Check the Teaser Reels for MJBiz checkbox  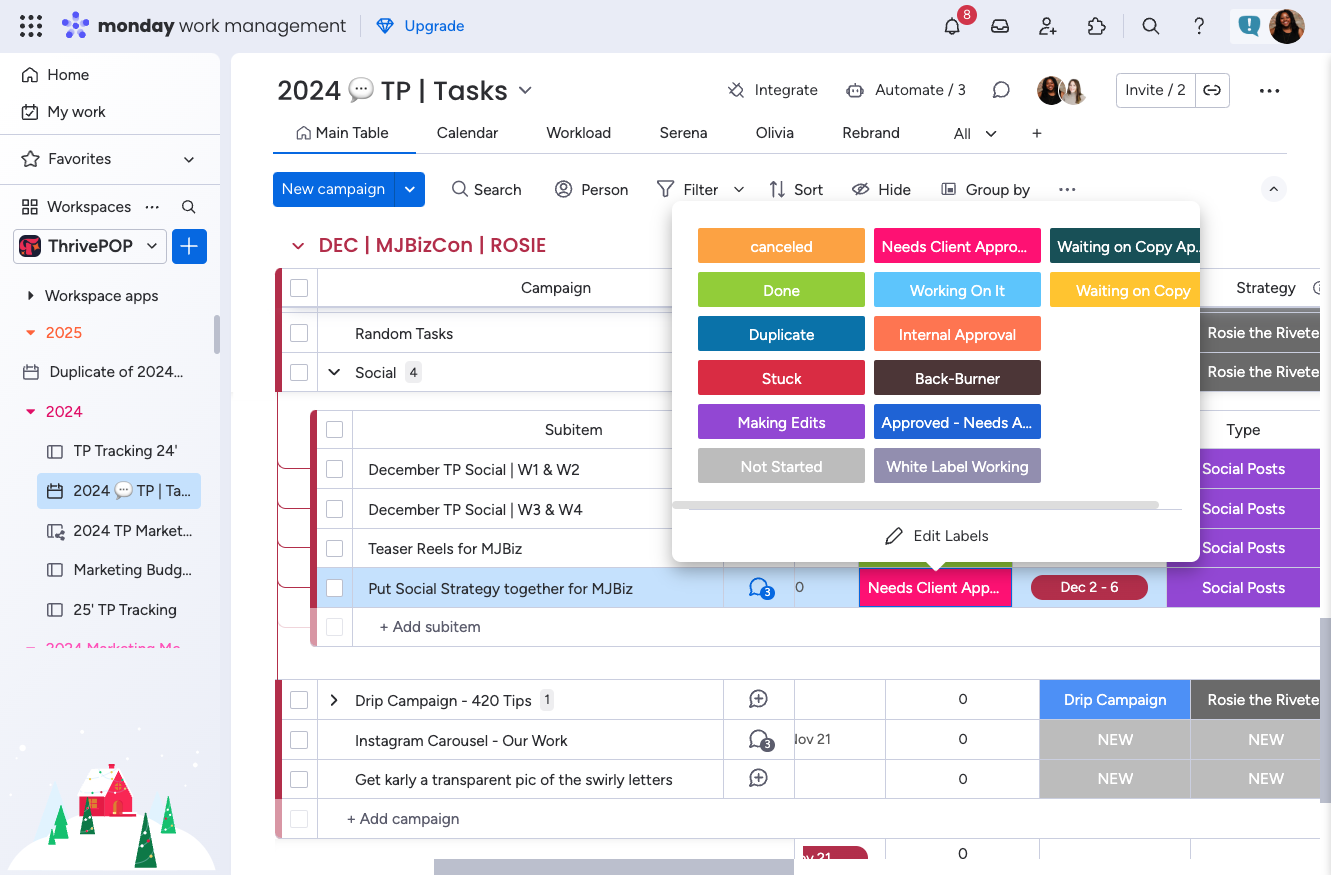point(335,548)
